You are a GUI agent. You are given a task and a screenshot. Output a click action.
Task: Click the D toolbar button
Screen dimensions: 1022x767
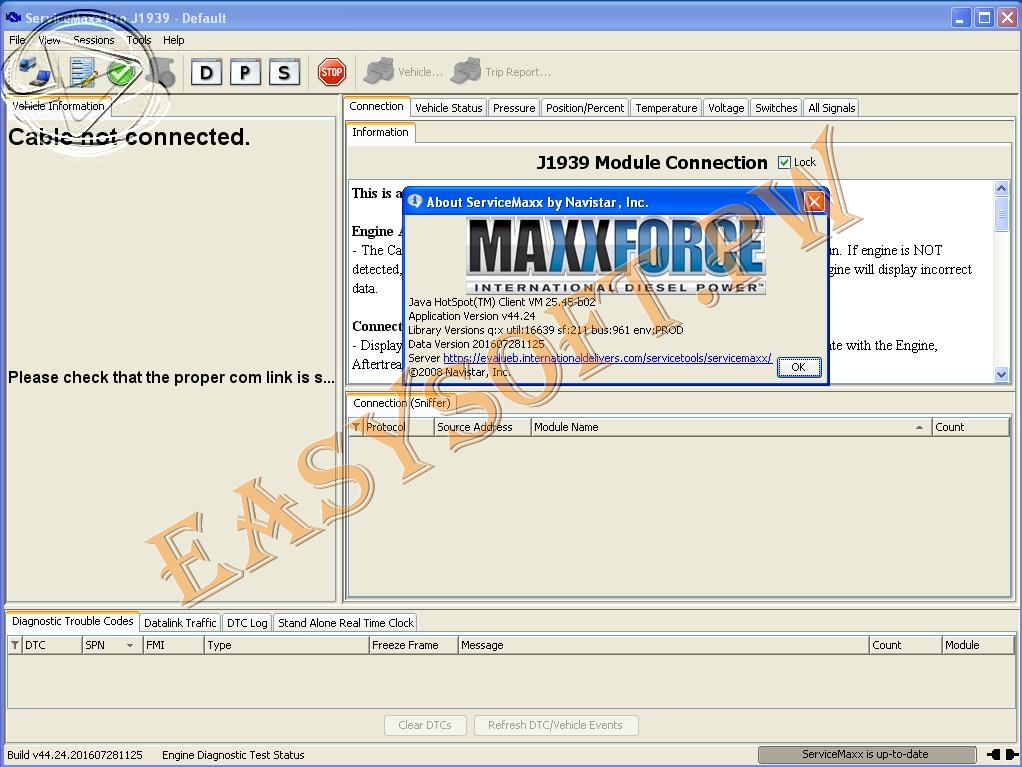click(206, 72)
